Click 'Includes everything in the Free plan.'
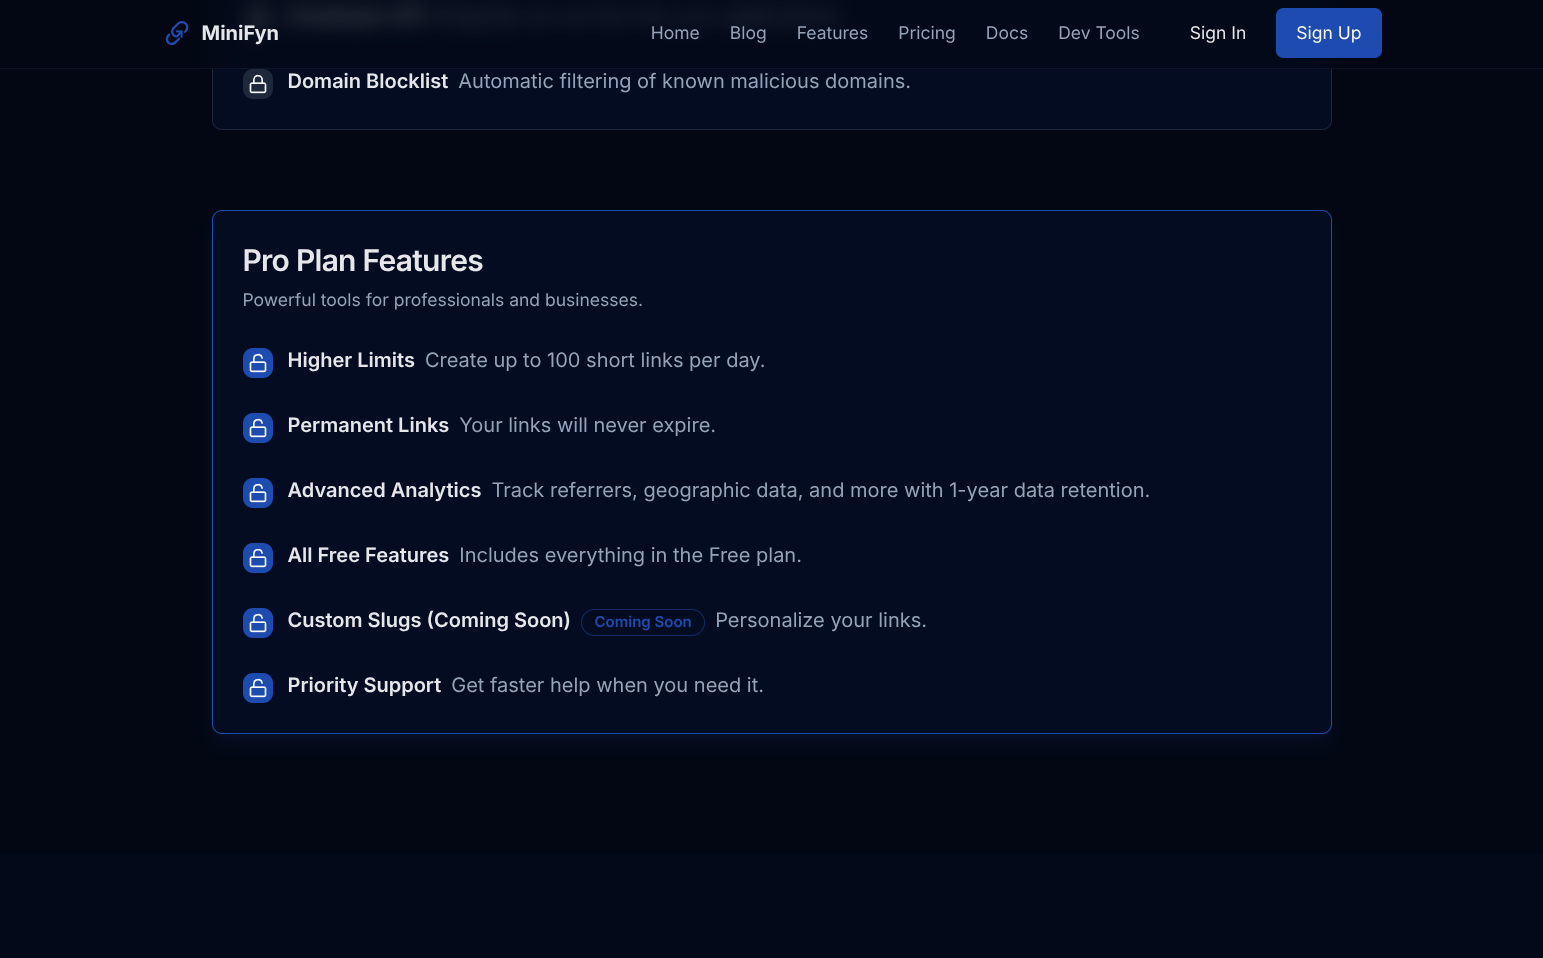Screen dimensions: 1543x958 630,555
